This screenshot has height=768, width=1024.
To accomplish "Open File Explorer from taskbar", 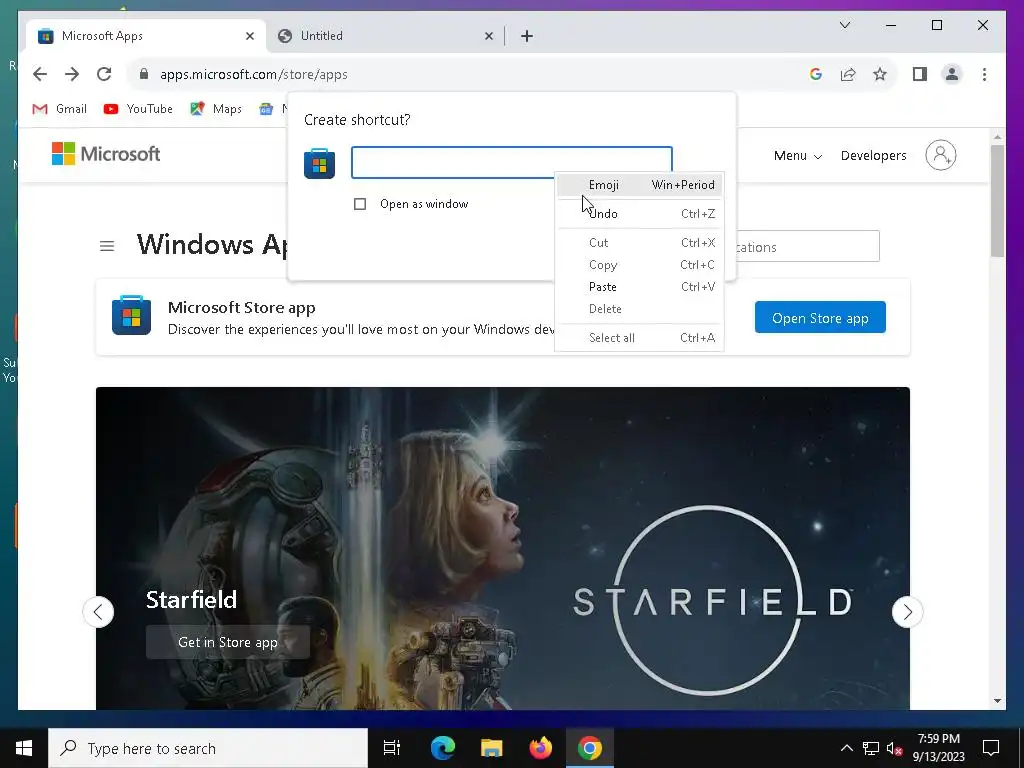I will pos(492,748).
